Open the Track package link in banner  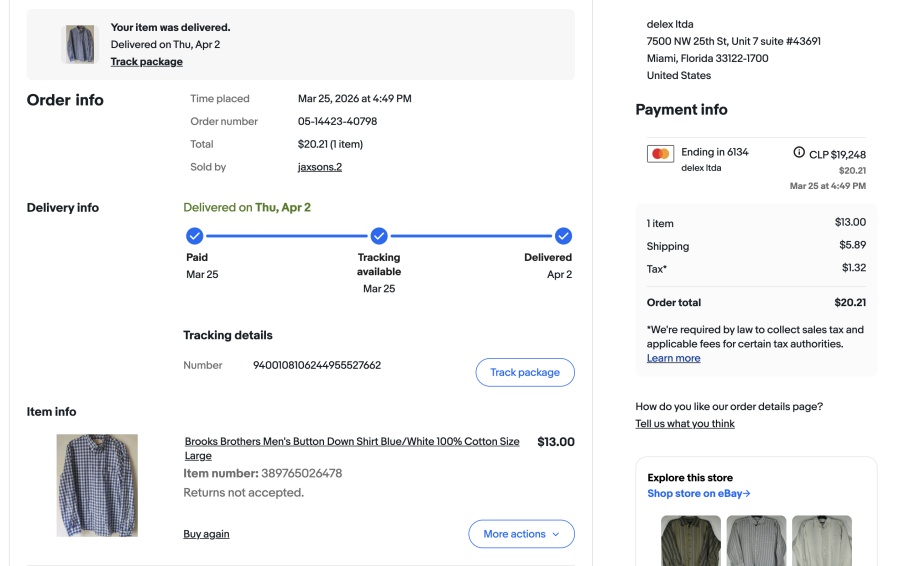click(x=146, y=62)
